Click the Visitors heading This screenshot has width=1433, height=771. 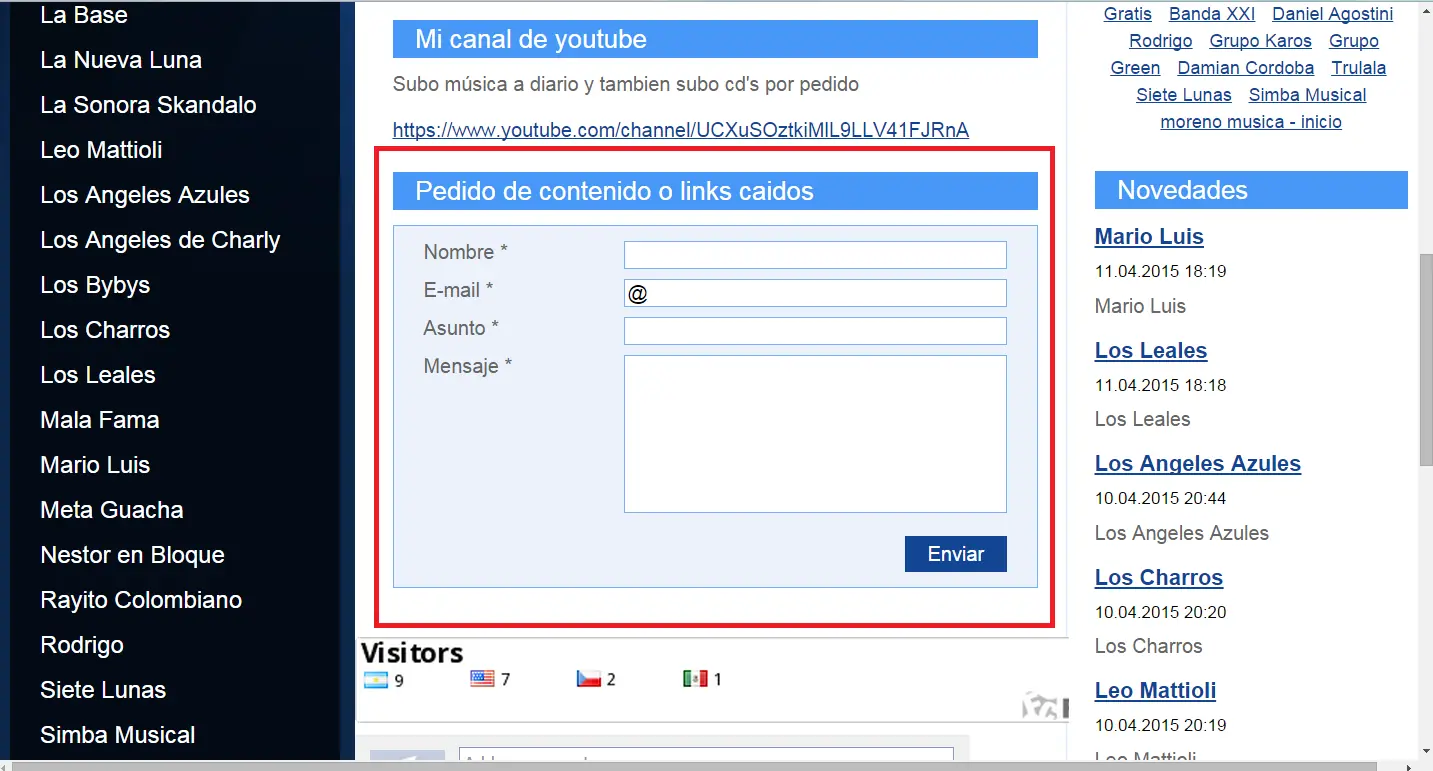click(412, 654)
